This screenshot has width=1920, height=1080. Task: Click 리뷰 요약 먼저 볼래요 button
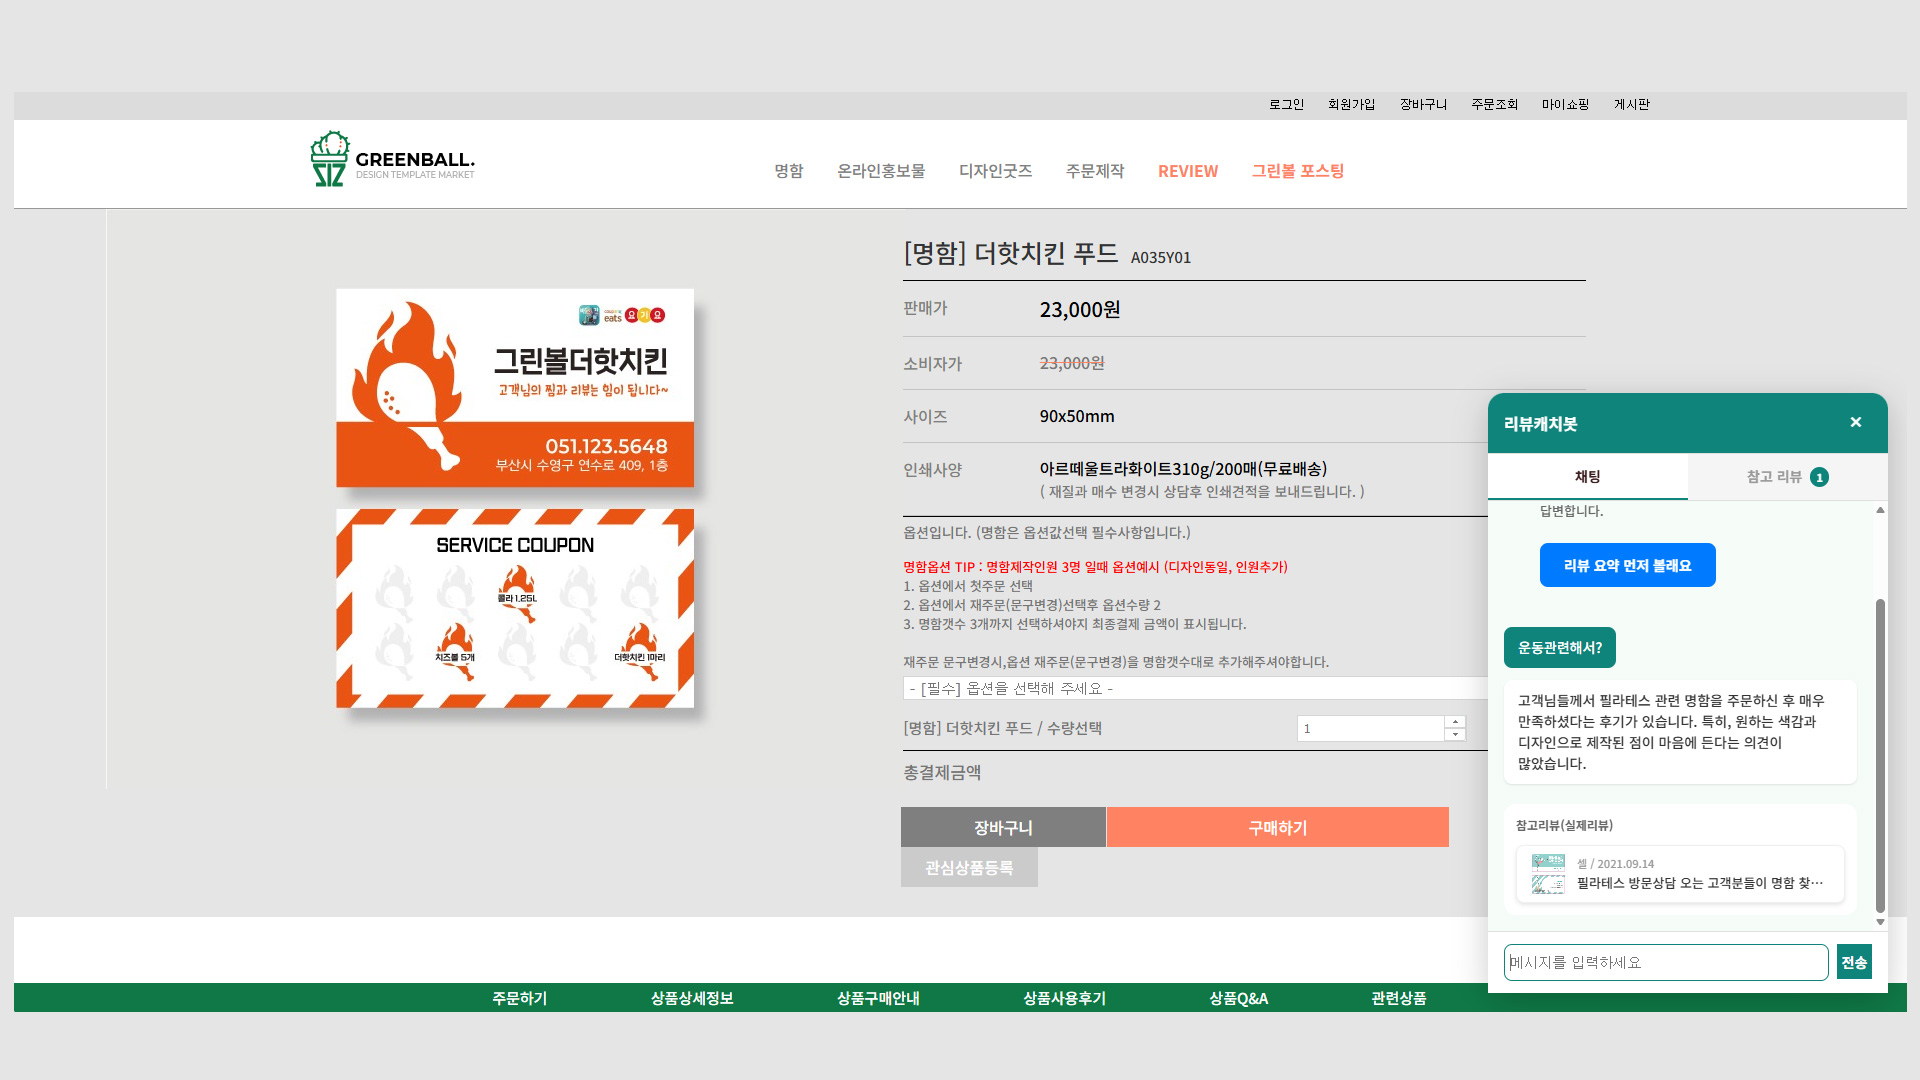[x=1627, y=565]
